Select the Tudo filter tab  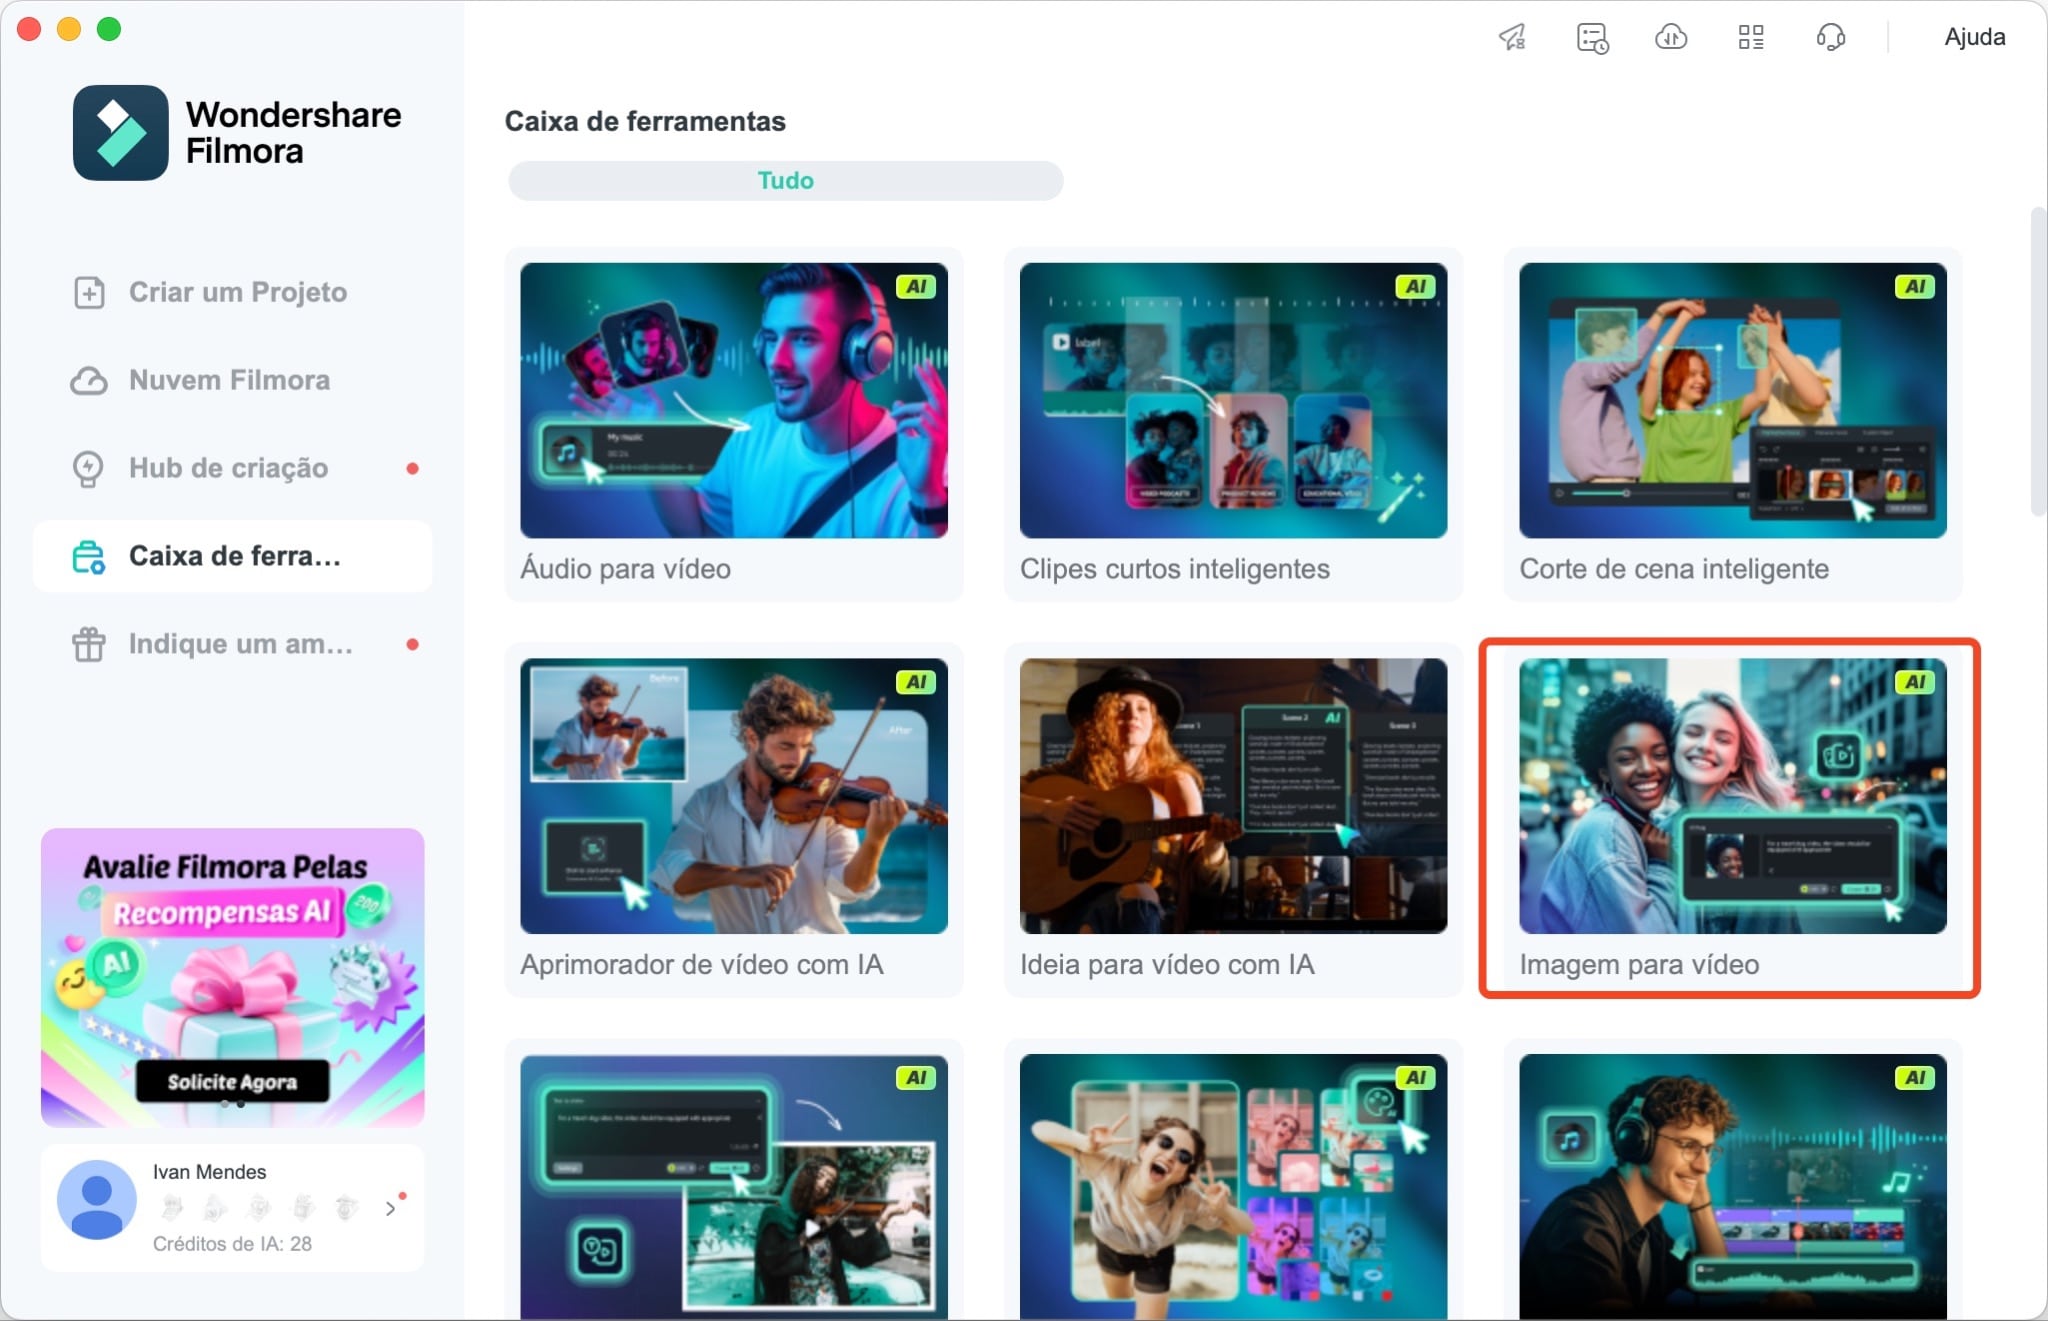click(x=785, y=180)
